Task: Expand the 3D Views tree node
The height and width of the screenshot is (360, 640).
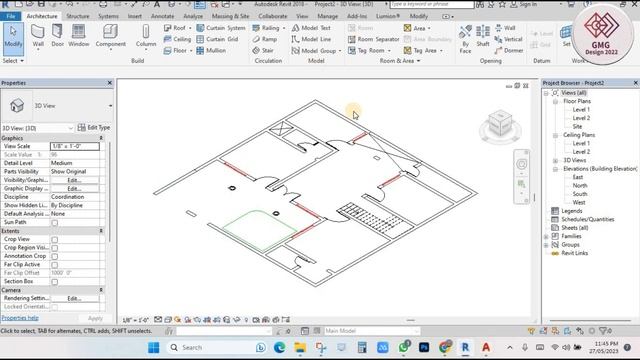Action: point(555,160)
